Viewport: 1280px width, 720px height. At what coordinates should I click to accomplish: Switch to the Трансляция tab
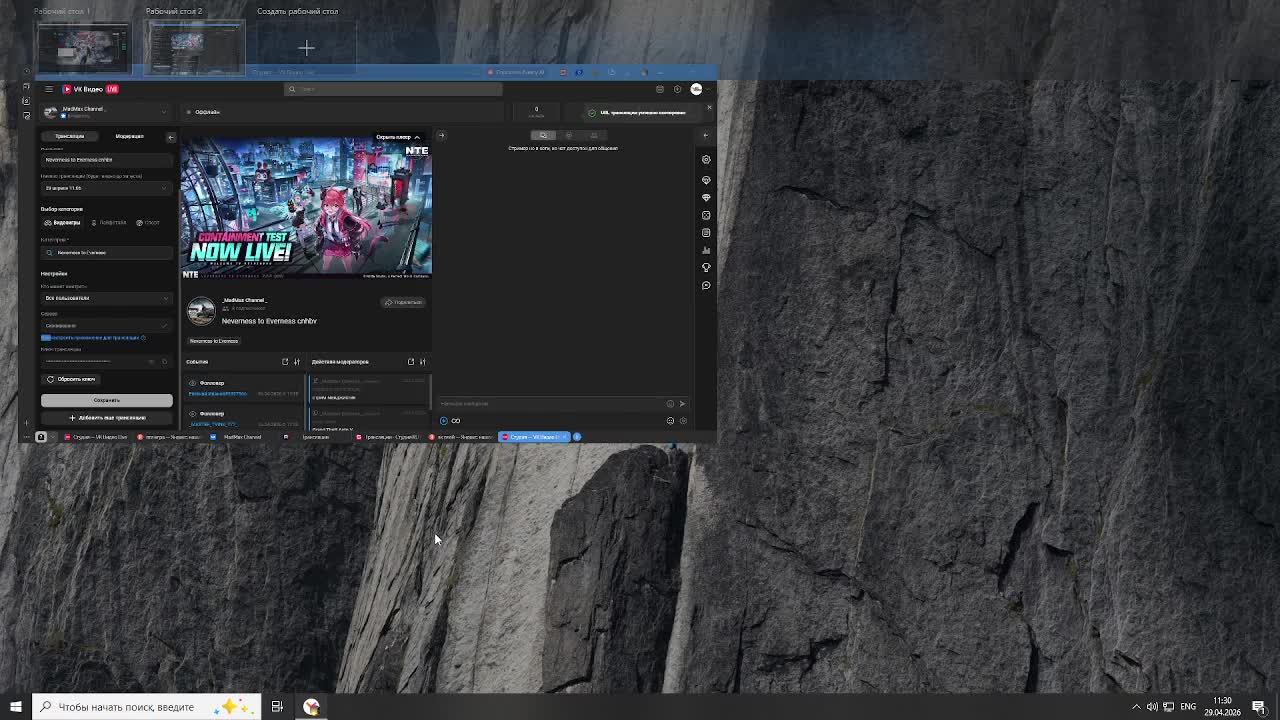[69, 136]
